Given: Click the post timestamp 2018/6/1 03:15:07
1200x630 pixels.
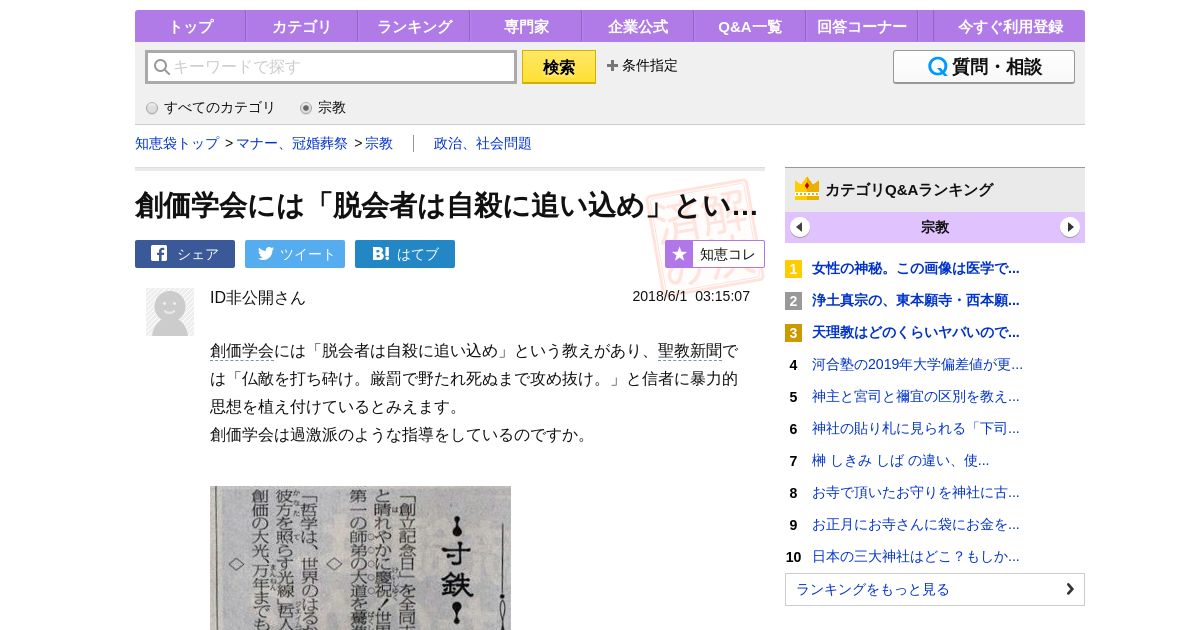Looking at the screenshot, I should [691, 296].
